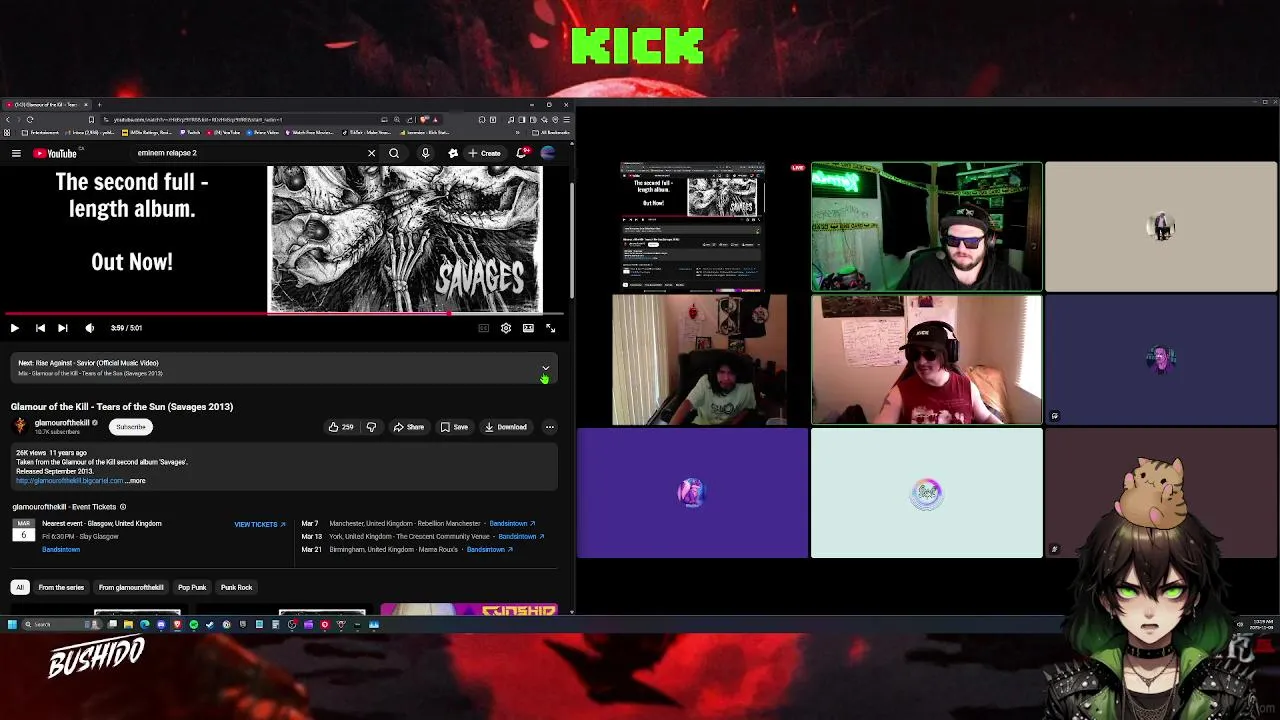Click the Windows taskbar Search box
The image size is (1280, 720).
click(61, 625)
